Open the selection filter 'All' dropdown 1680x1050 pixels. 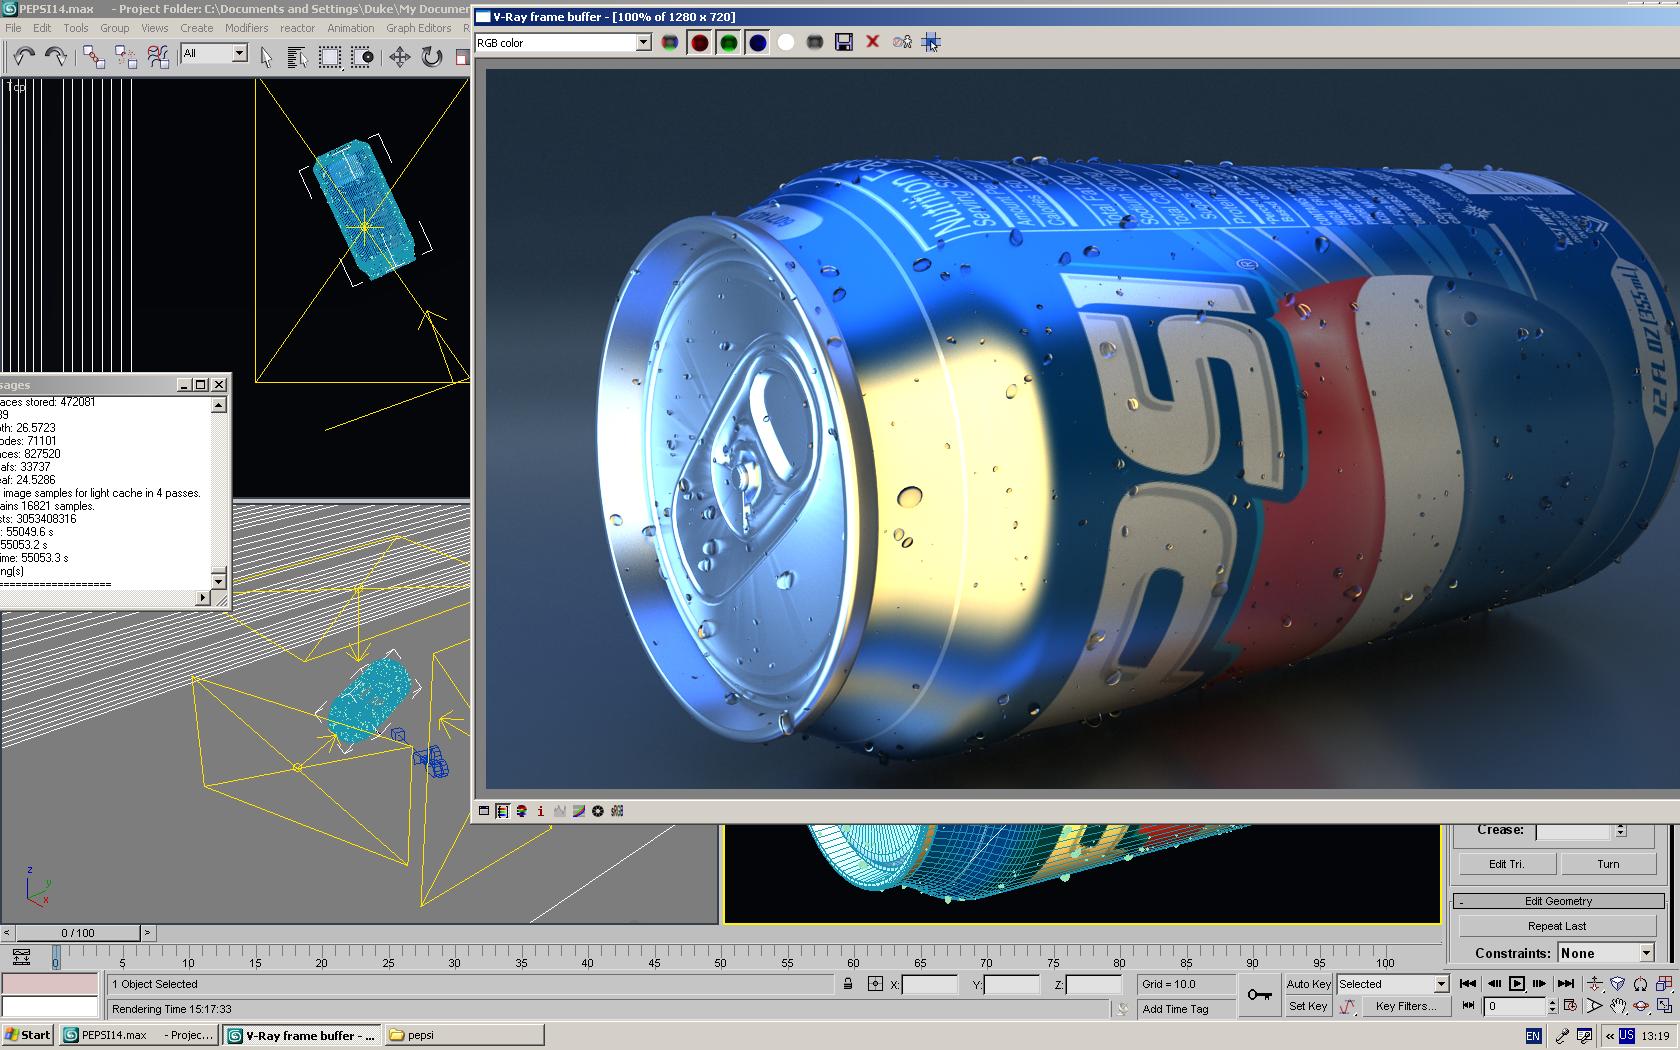pos(214,53)
